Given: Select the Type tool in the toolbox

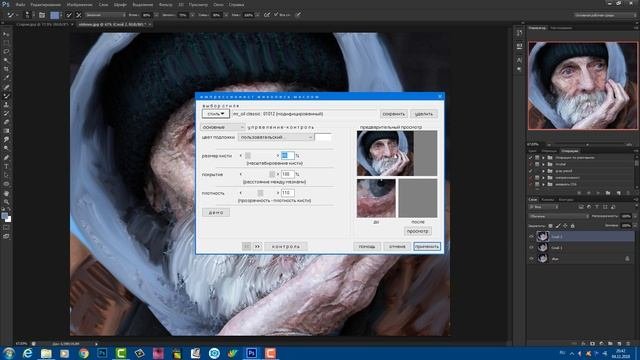Looking at the screenshot, I should point(6,166).
